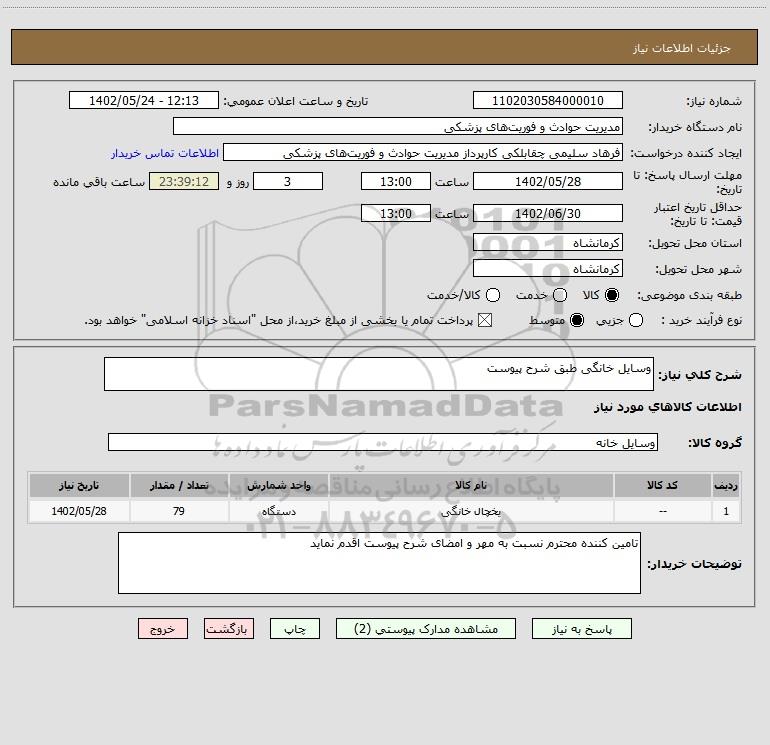The image size is (770, 745).
Task: Click the quantity cell 79
Action: coord(179,512)
